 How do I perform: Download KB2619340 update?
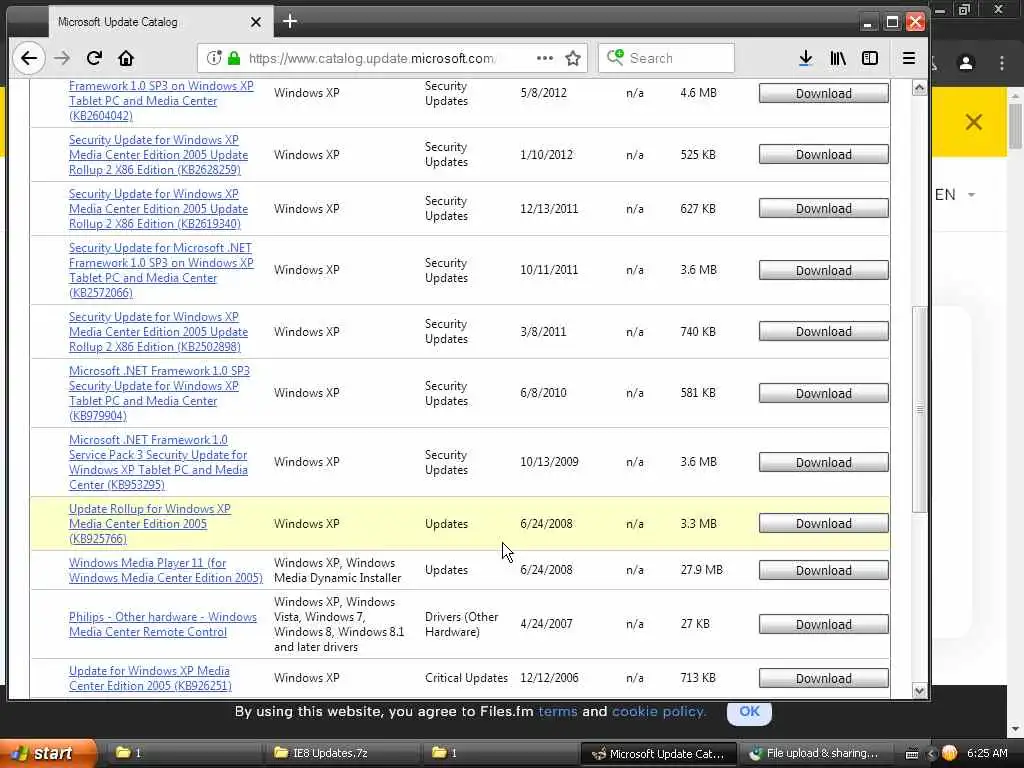click(x=824, y=208)
